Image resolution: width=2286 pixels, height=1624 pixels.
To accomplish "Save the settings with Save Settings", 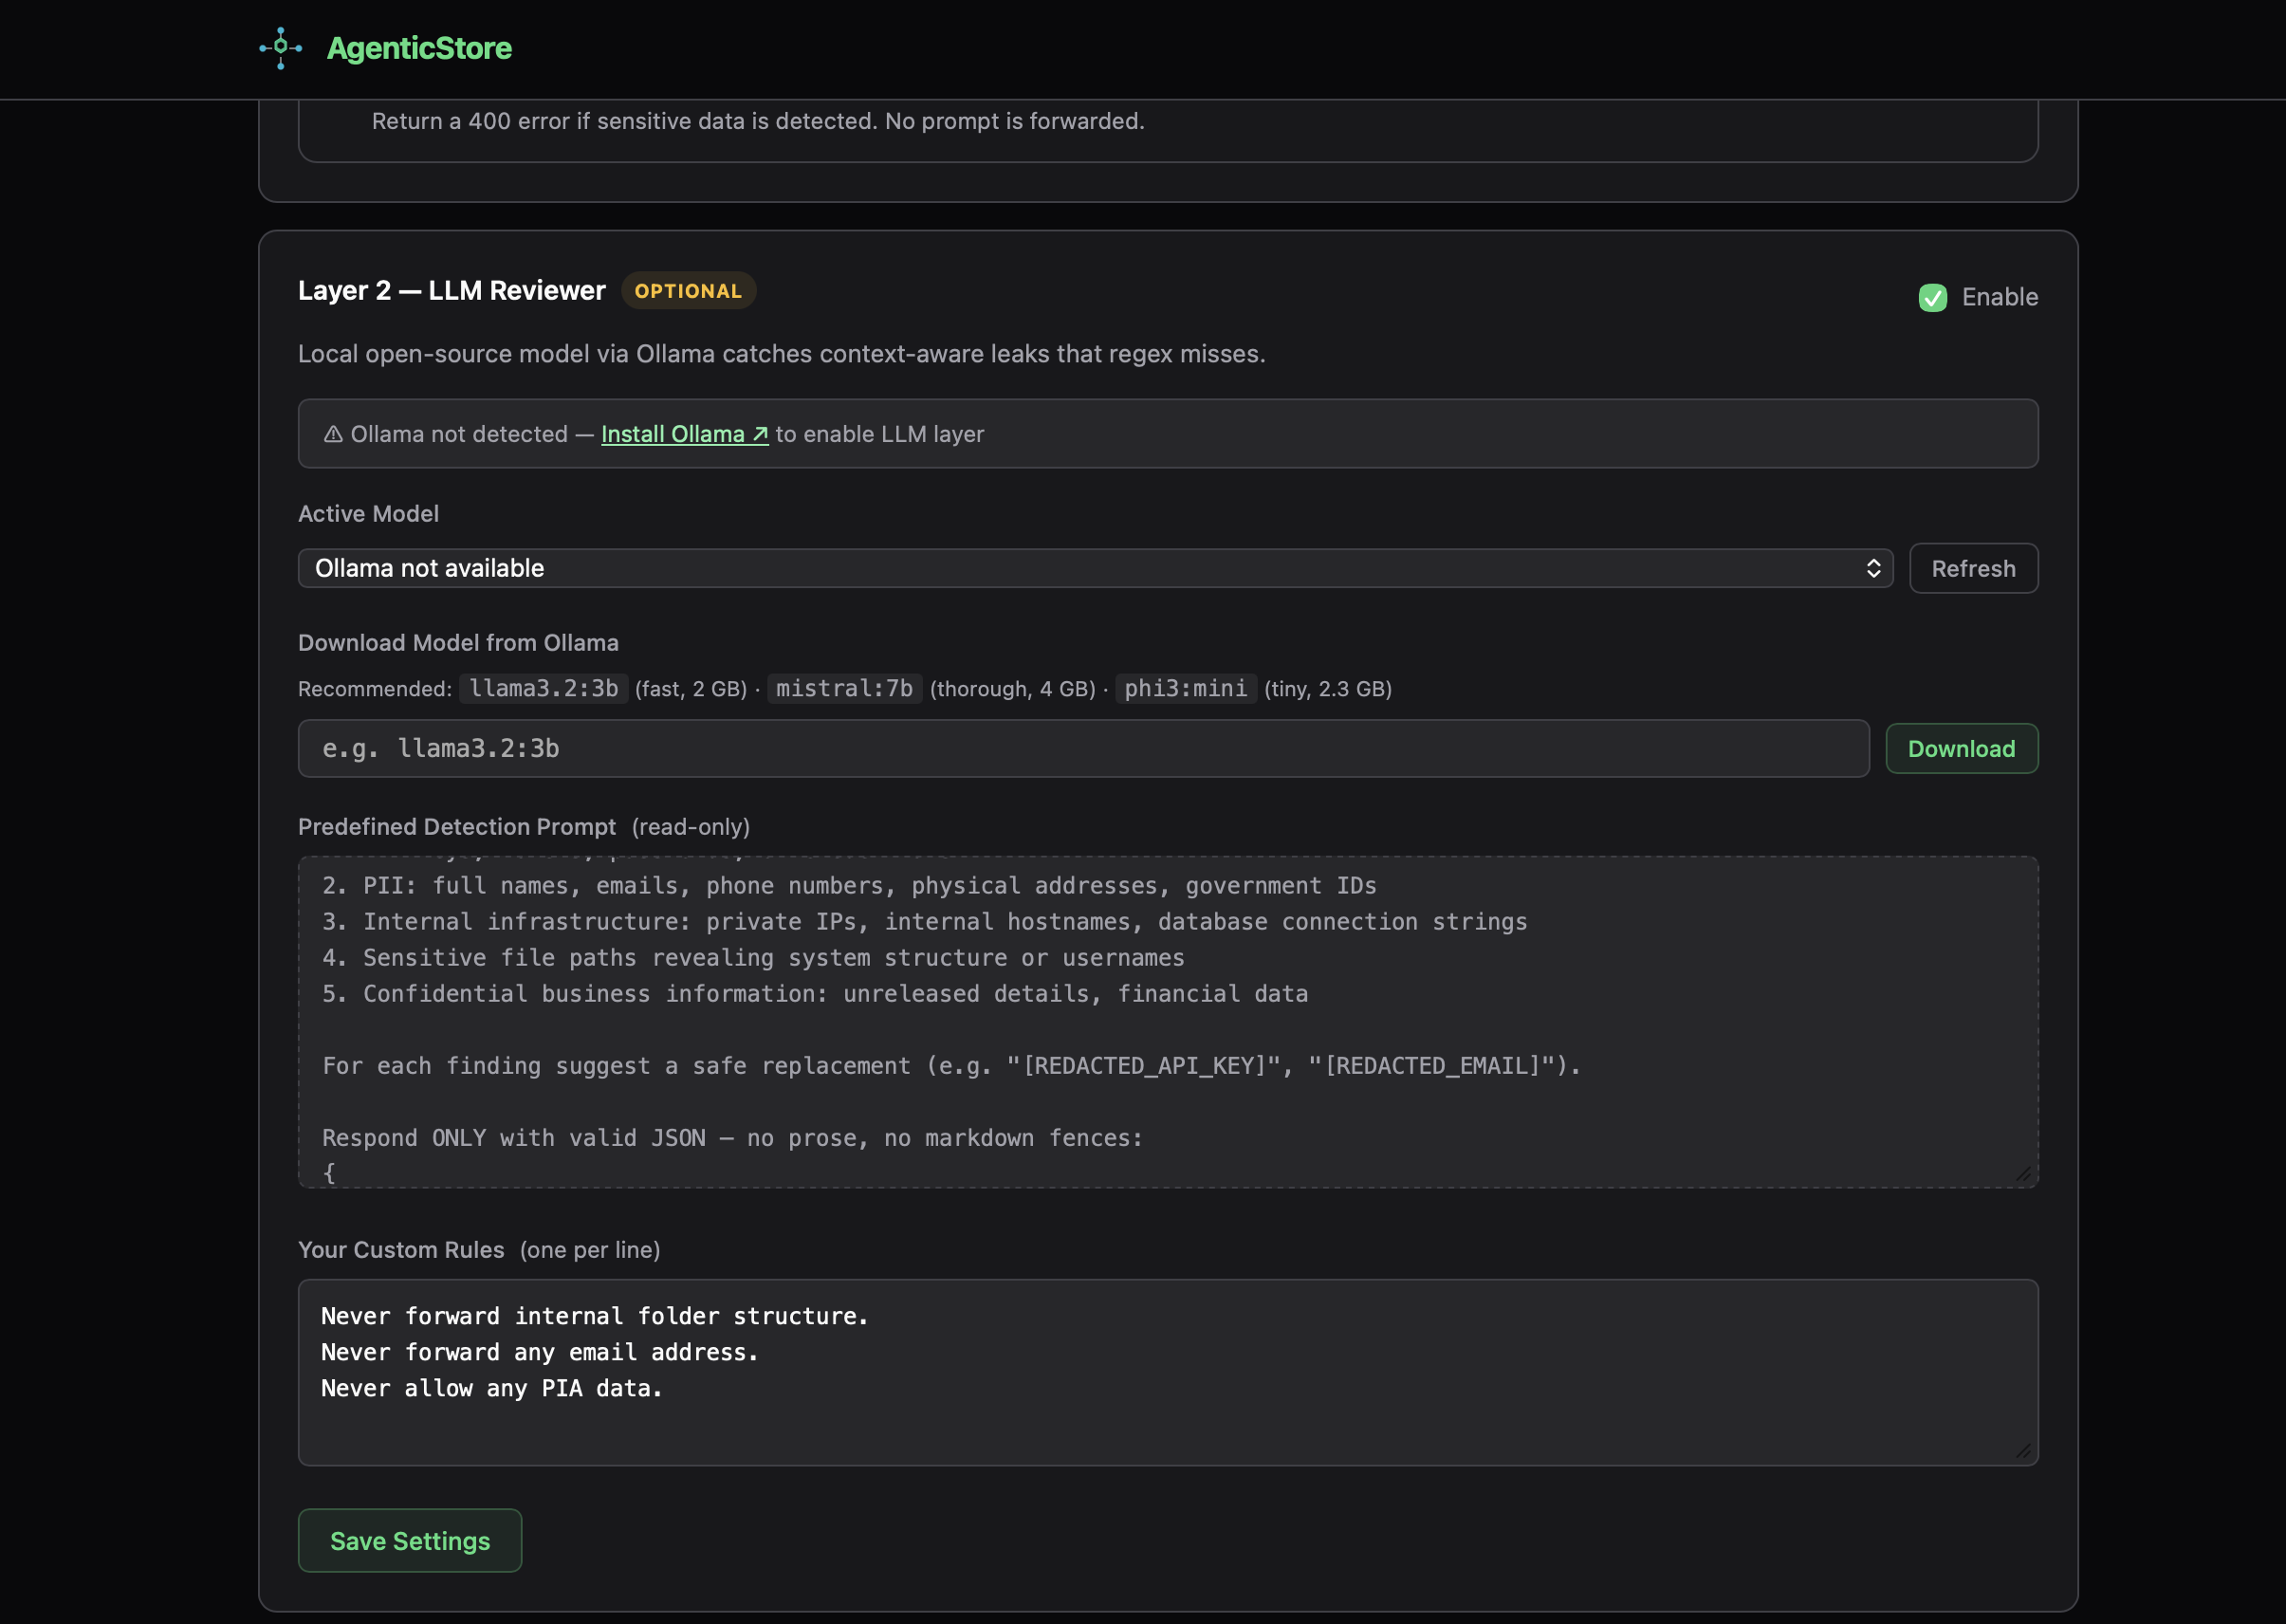I will click(410, 1540).
